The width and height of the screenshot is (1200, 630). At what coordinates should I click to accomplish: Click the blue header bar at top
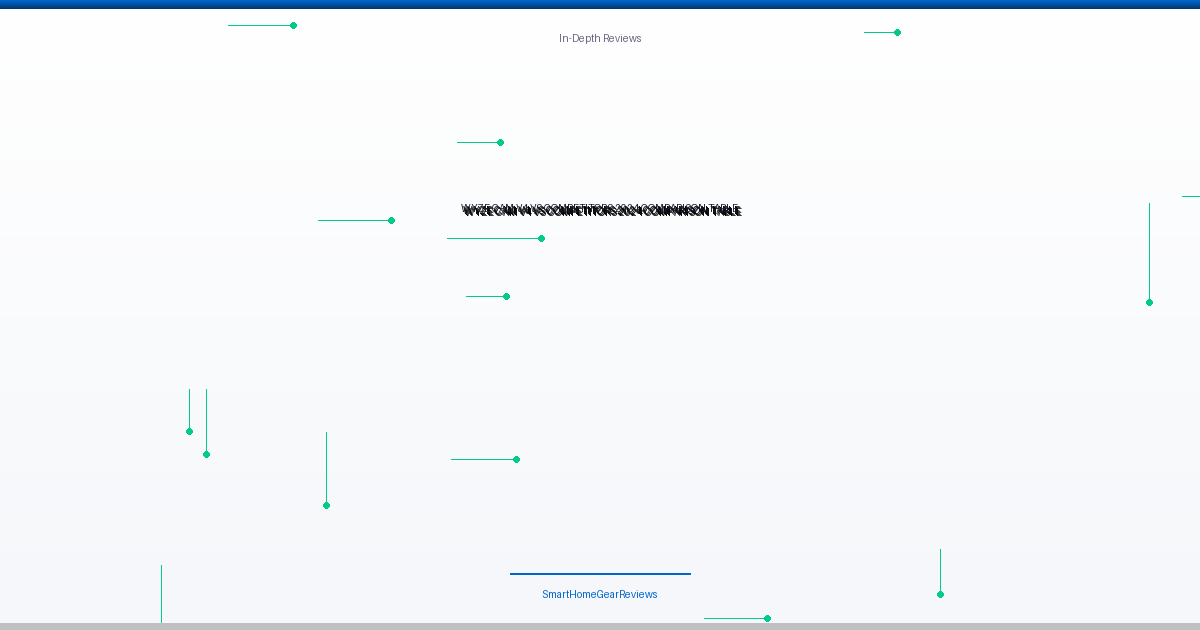[x=600, y=4]
